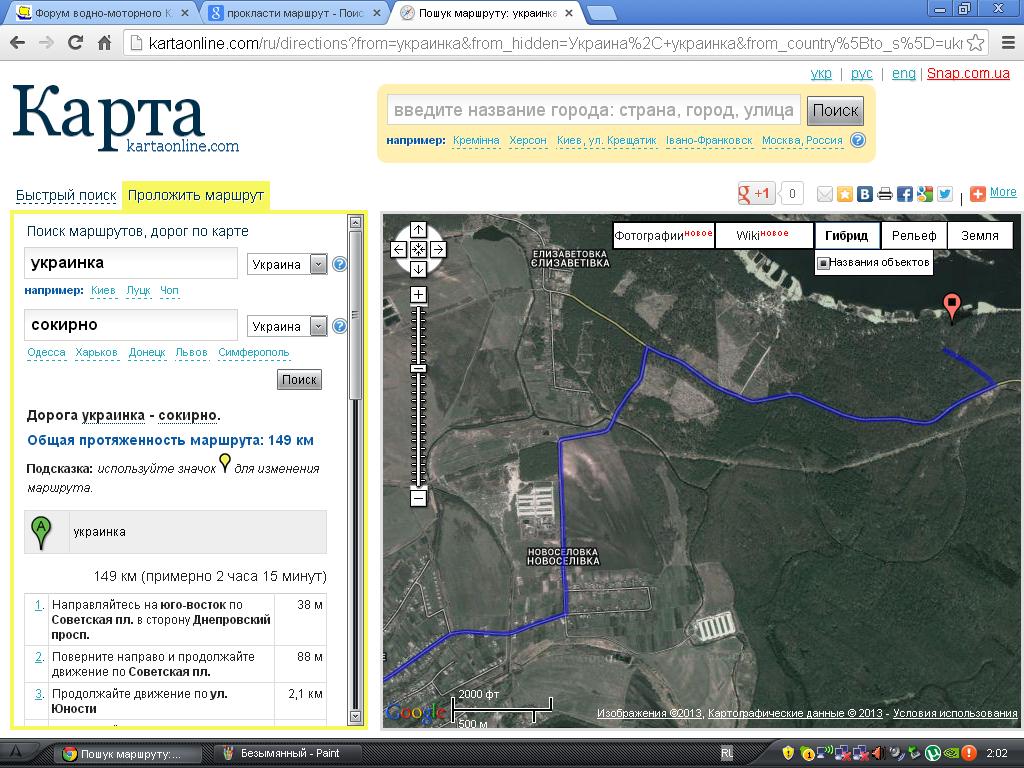Switch the map to Гибрид view
Image resolution: width=1024 pixels, height=768 pixels.
(x=847, y=236)
